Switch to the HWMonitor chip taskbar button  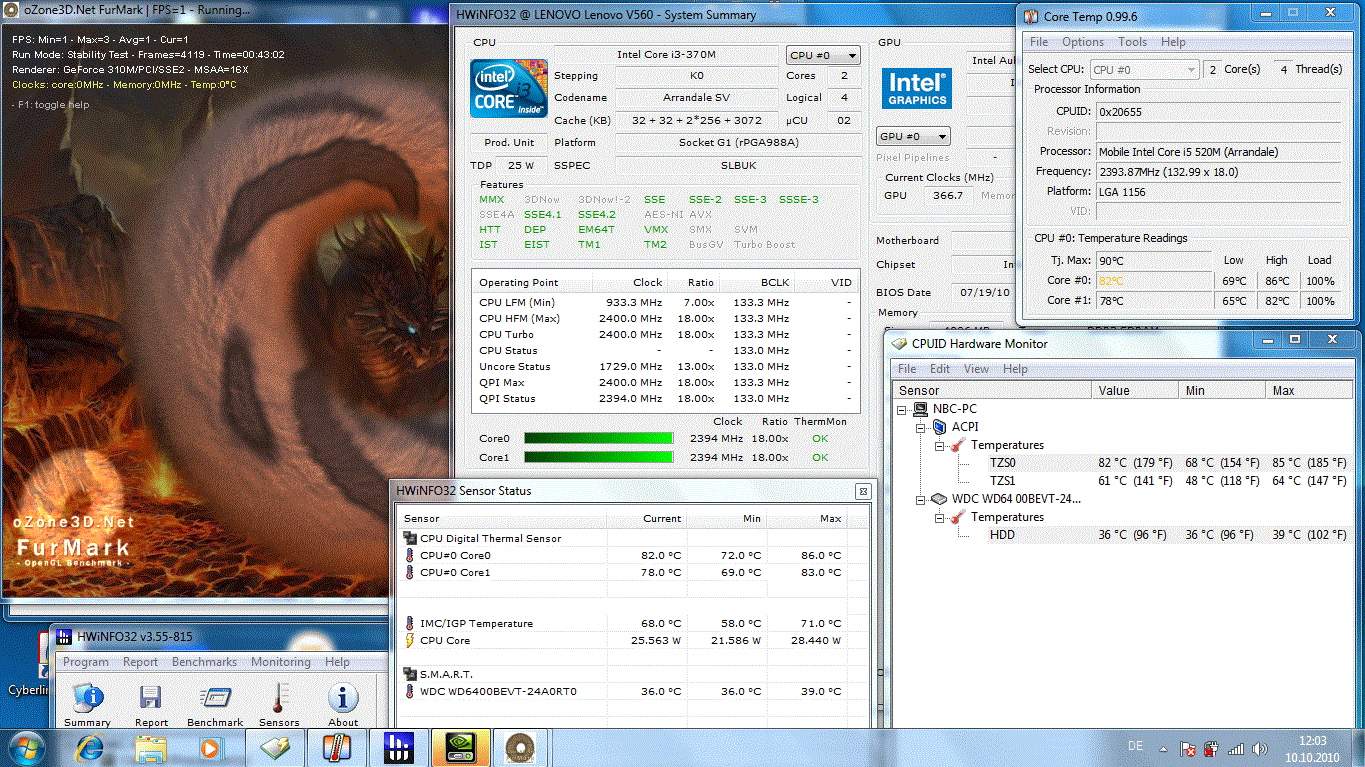point(275,747)
